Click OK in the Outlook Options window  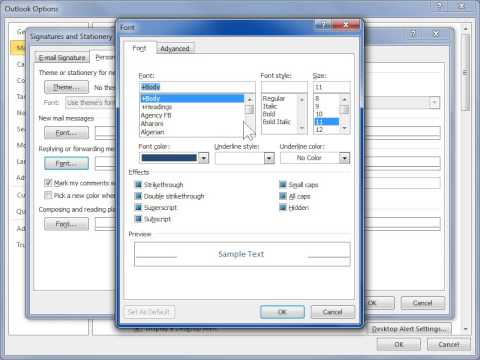(399, 344)
